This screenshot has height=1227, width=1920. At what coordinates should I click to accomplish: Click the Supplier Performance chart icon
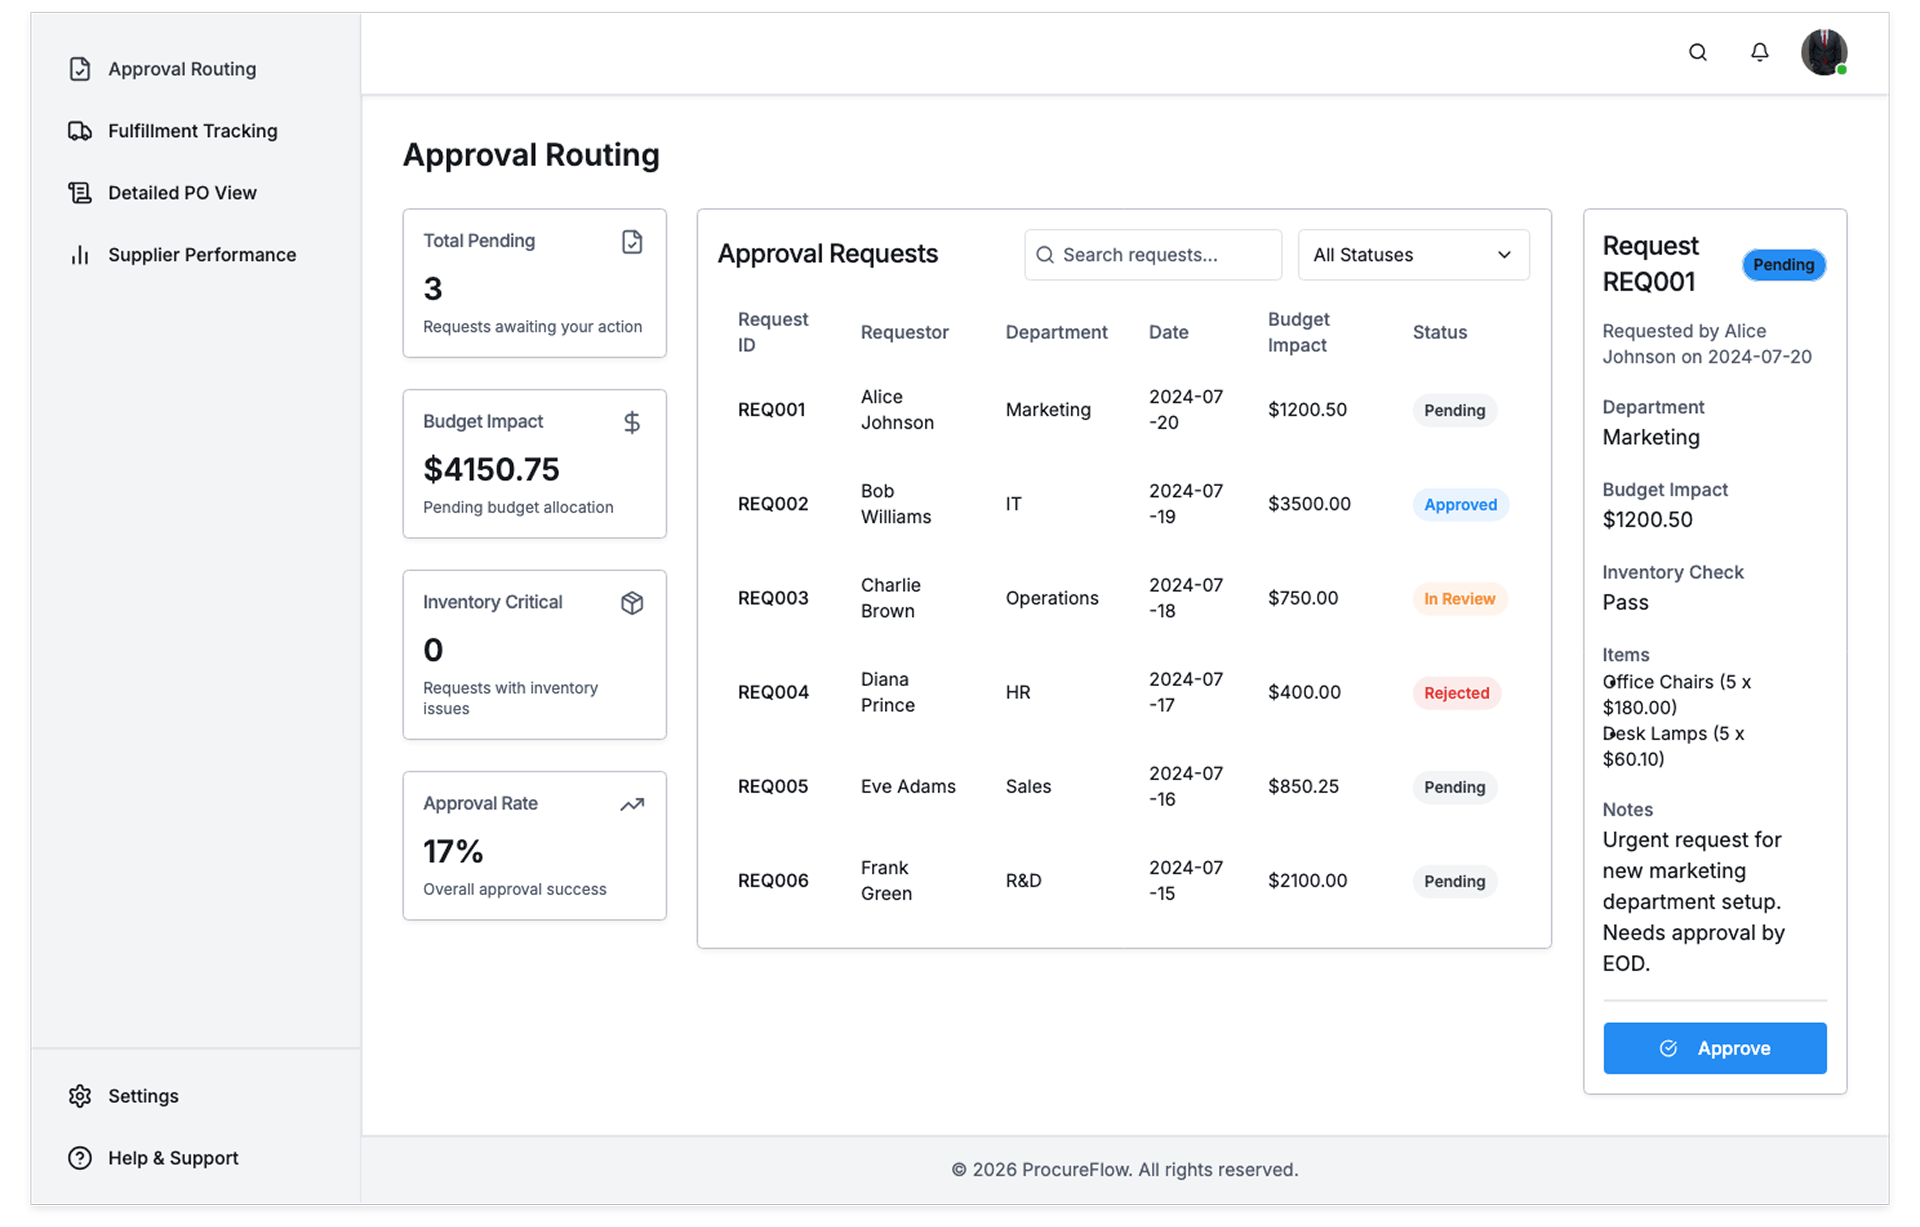80,255
